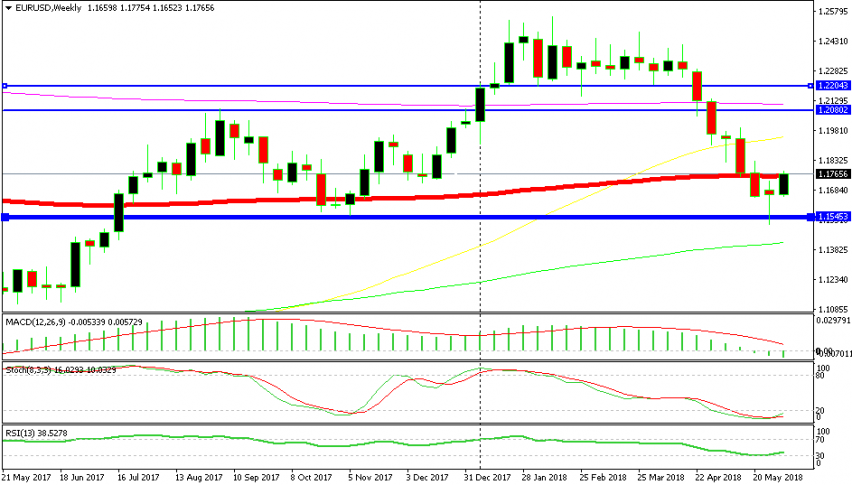Click the current price tag 1.17656

(x=832, y=174)
